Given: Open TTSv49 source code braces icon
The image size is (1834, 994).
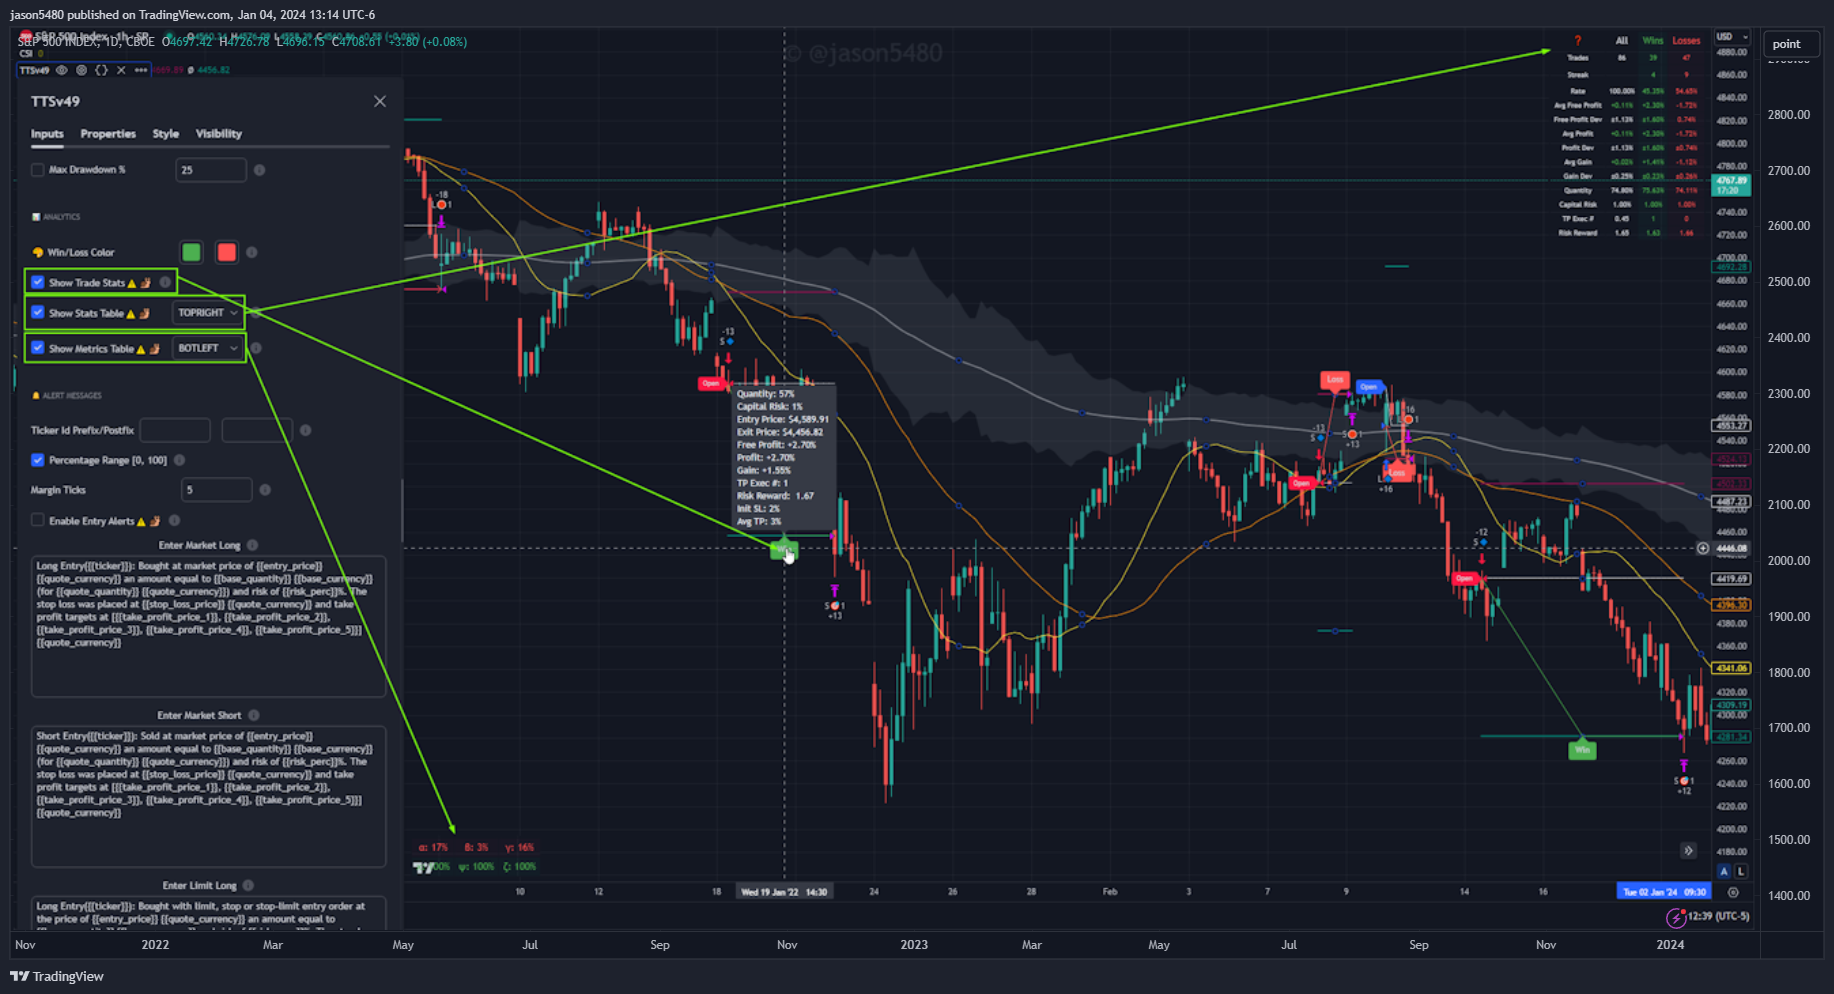Looking at the screenshot, I should 101,70.
